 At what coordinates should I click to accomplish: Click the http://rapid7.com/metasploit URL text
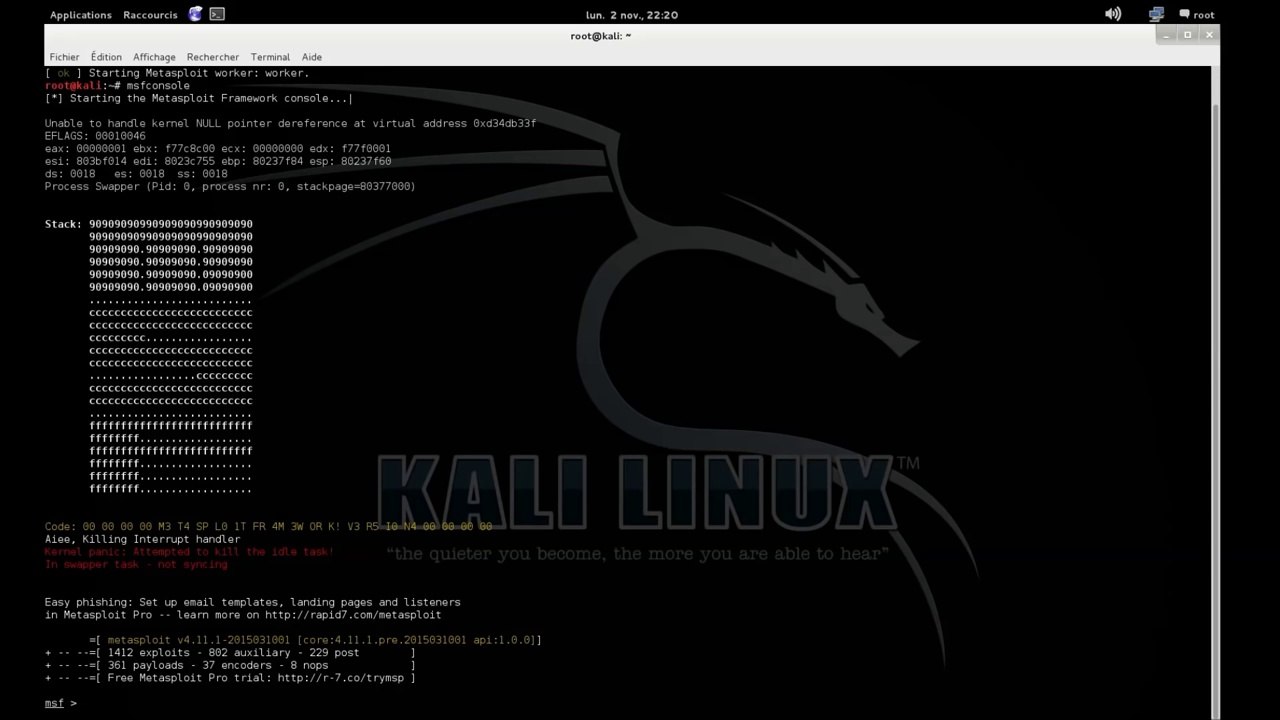point(352,615)
